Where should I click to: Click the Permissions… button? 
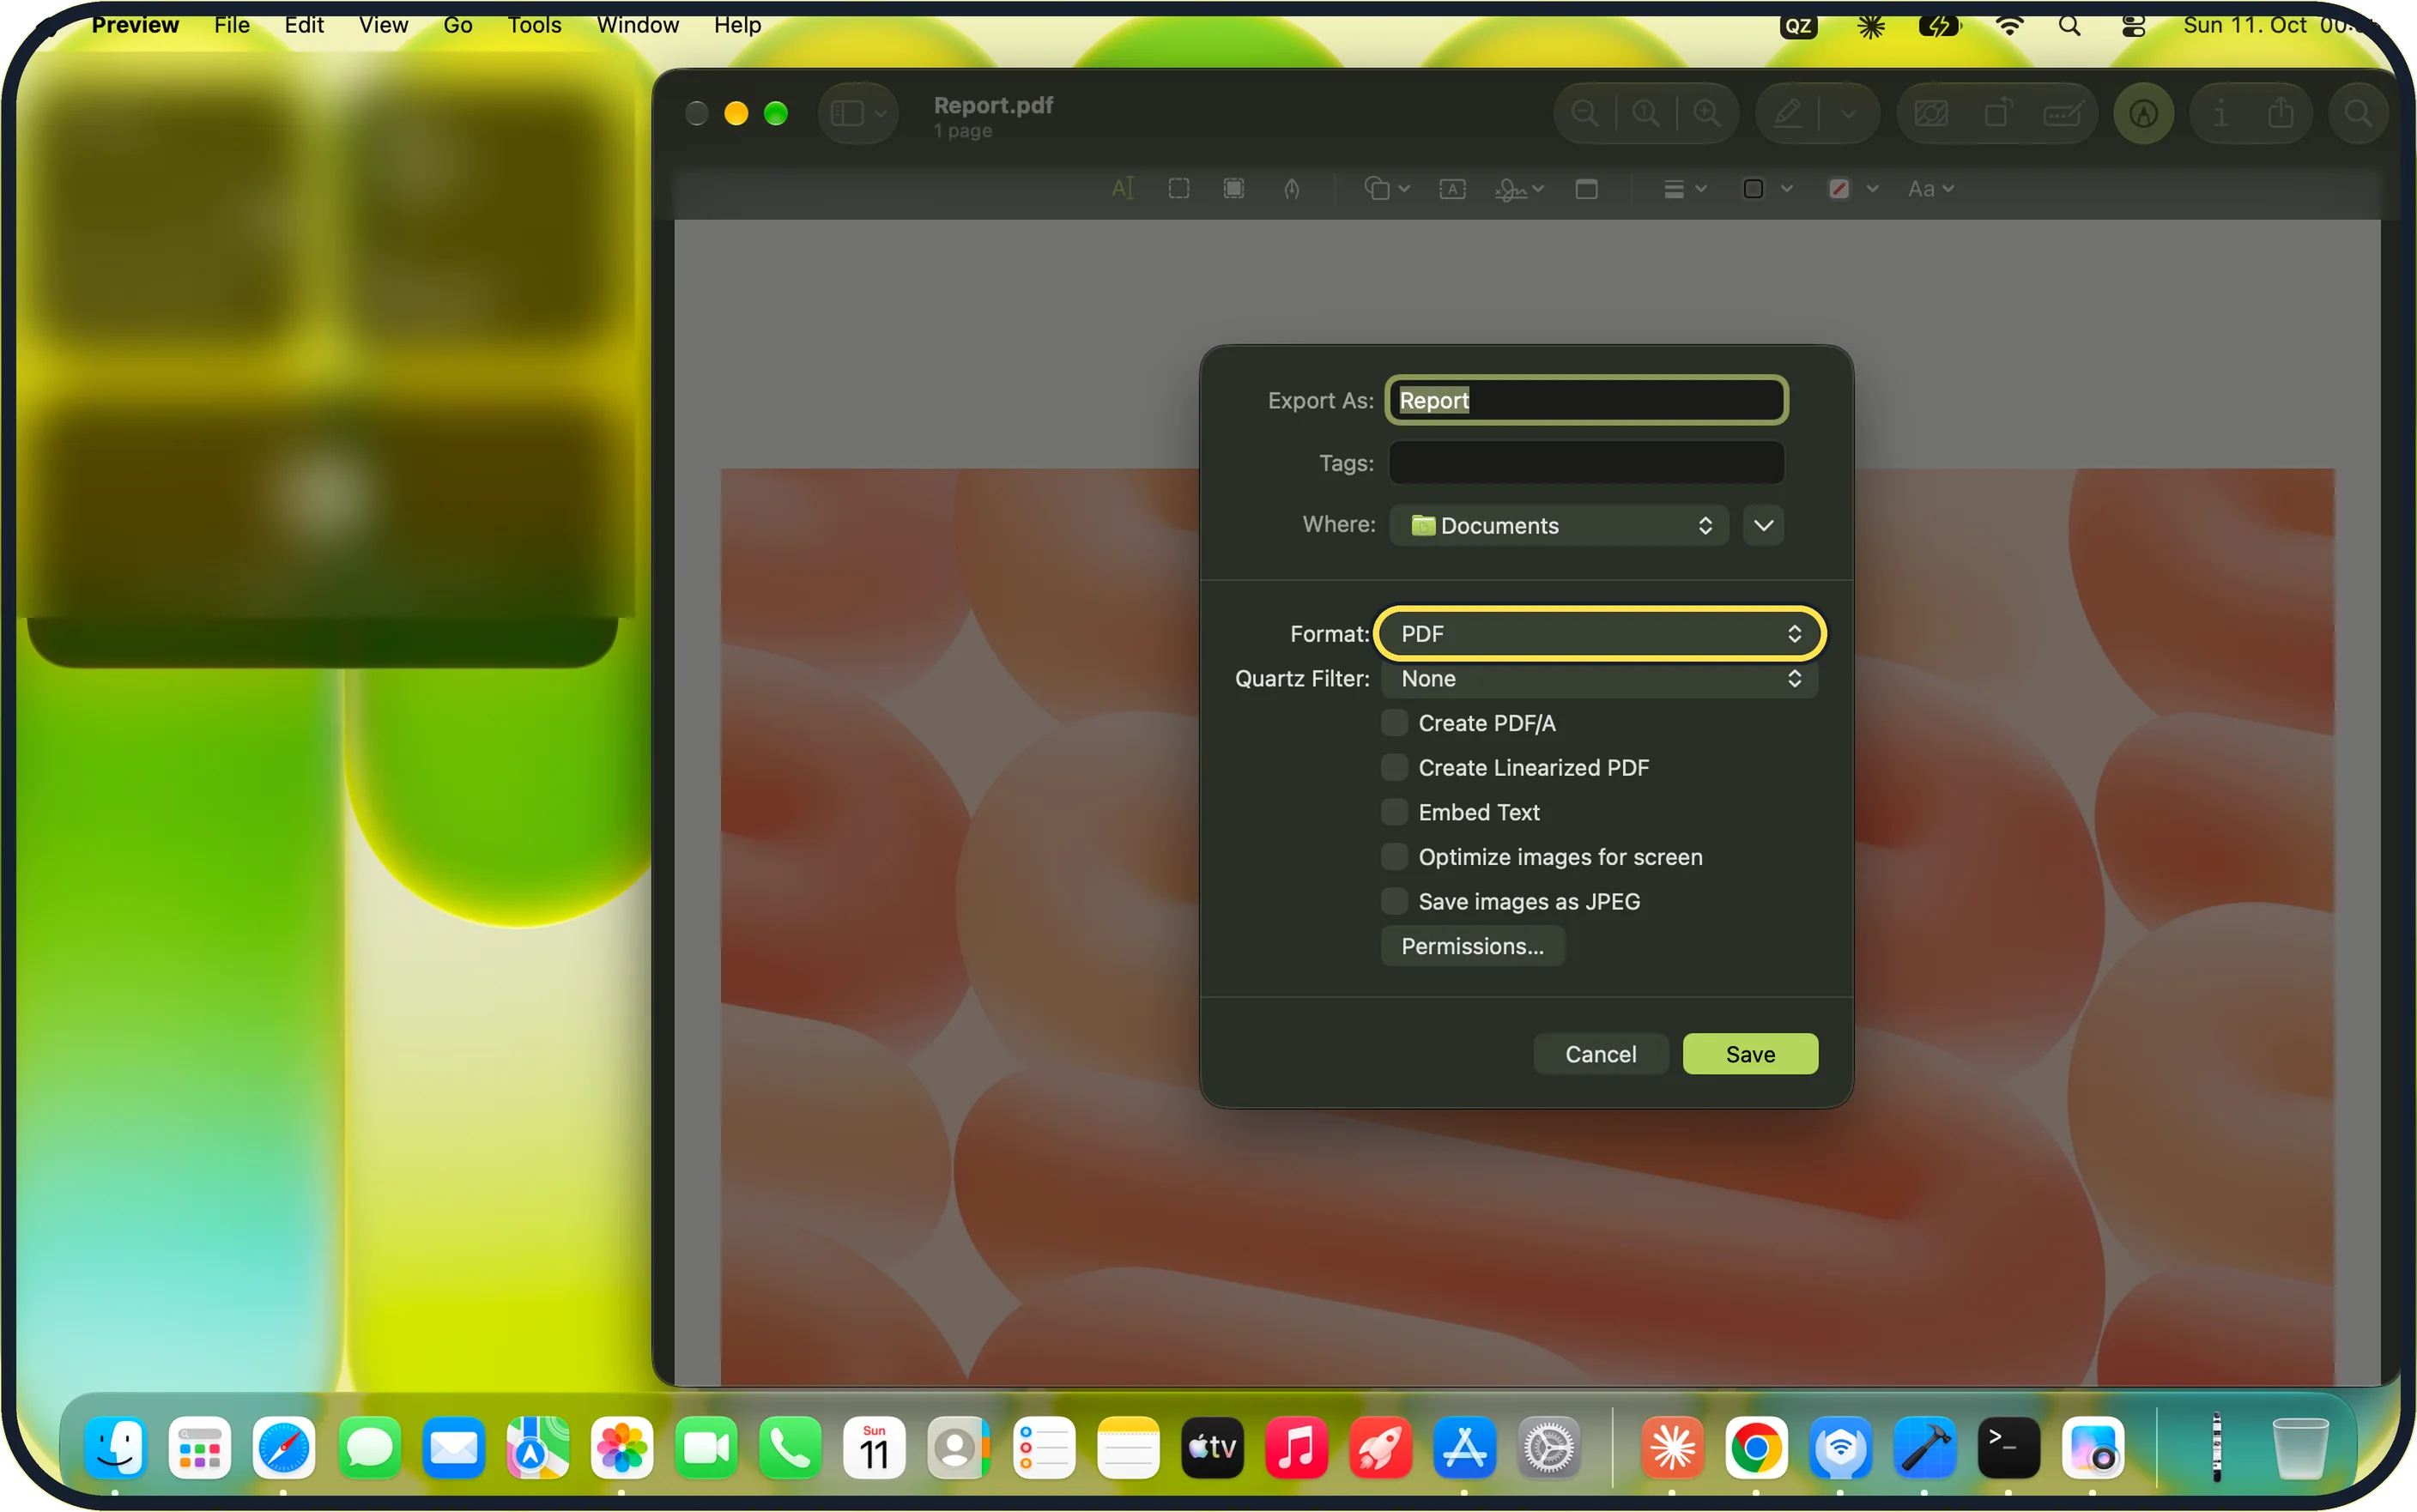(1472, 946)
